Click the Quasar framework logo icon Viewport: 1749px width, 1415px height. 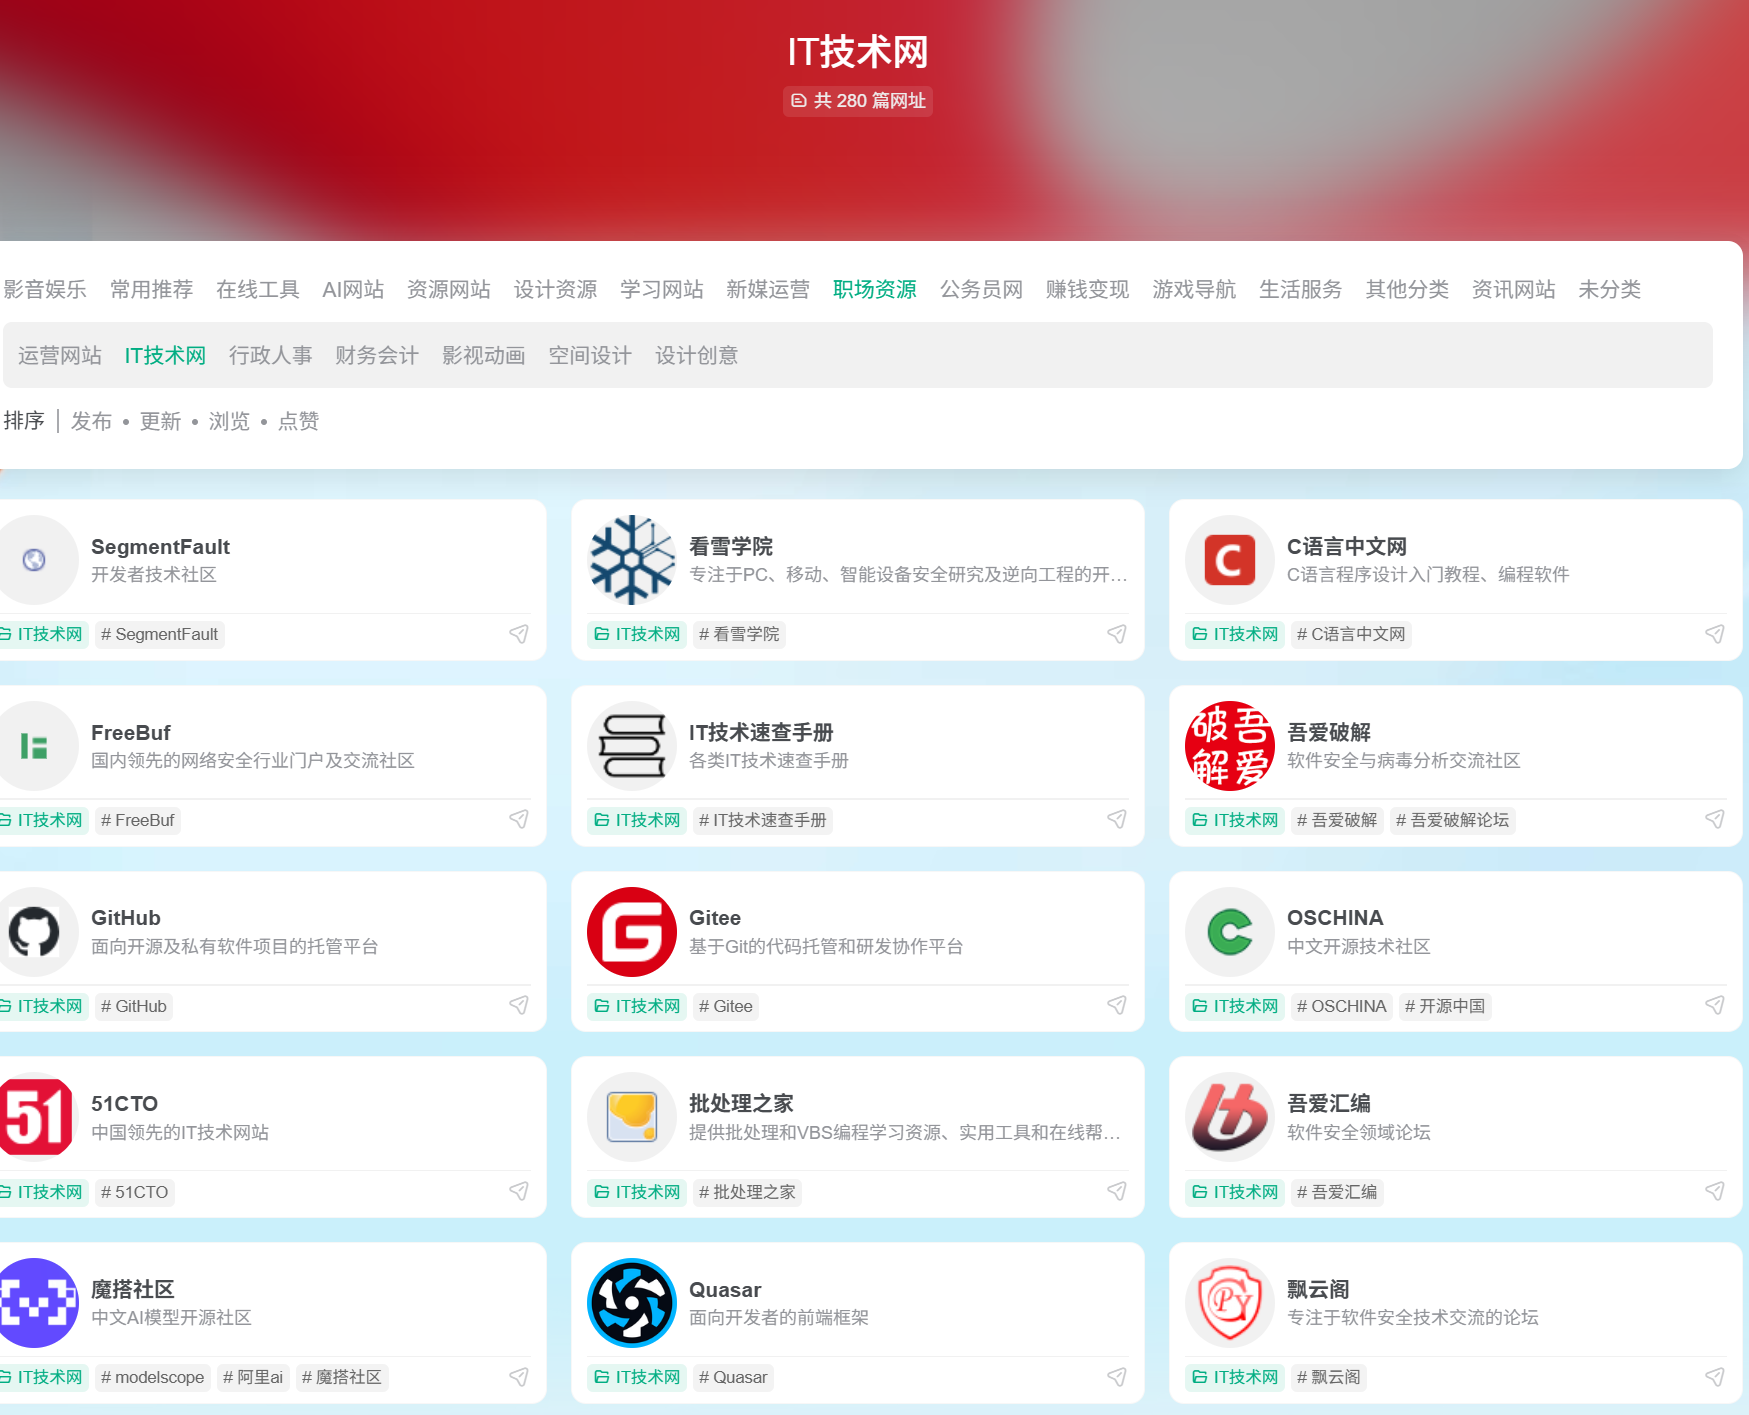coord(631,1302)
